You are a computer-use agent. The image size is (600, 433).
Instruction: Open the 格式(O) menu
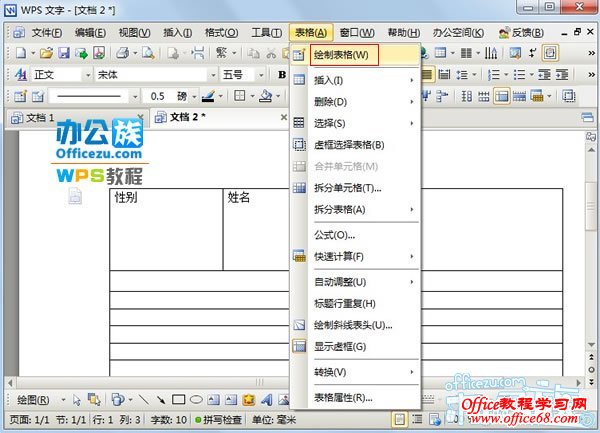coord(222,33)
